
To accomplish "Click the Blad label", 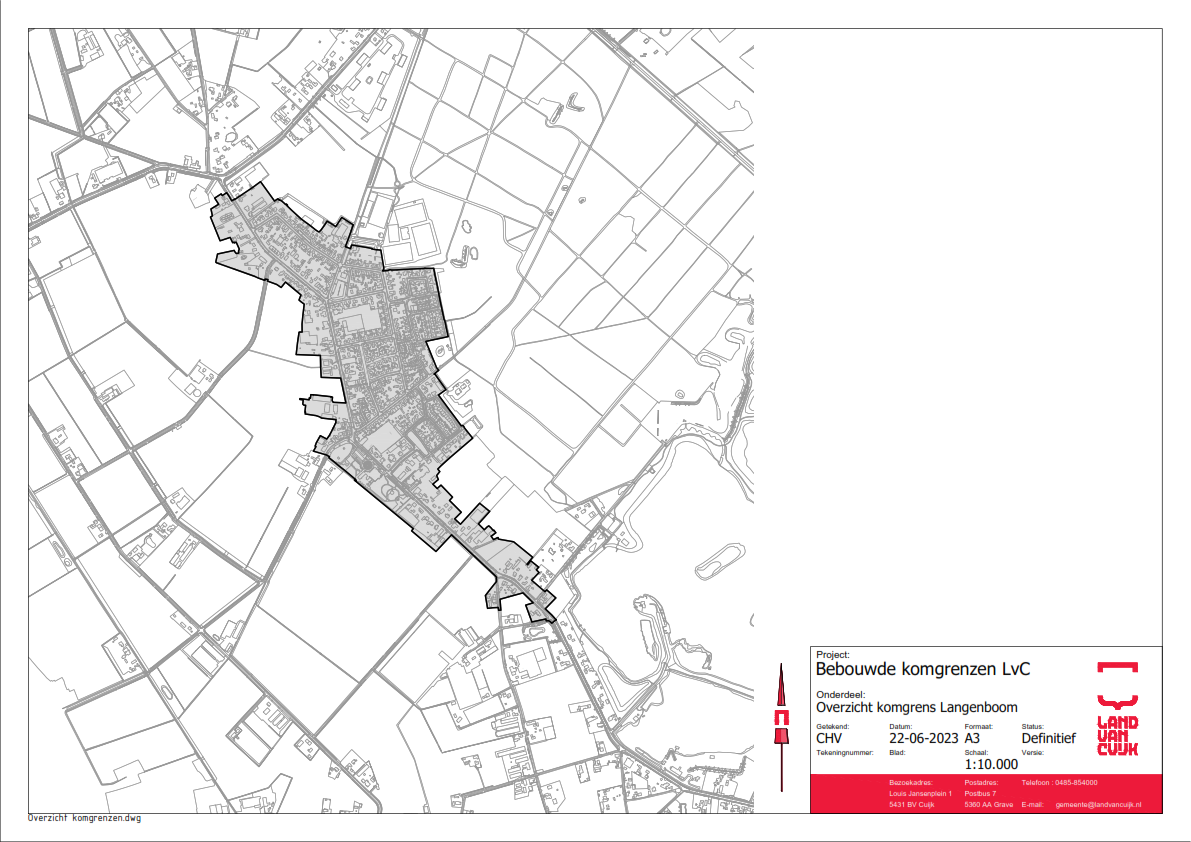I will click(896, 752).
